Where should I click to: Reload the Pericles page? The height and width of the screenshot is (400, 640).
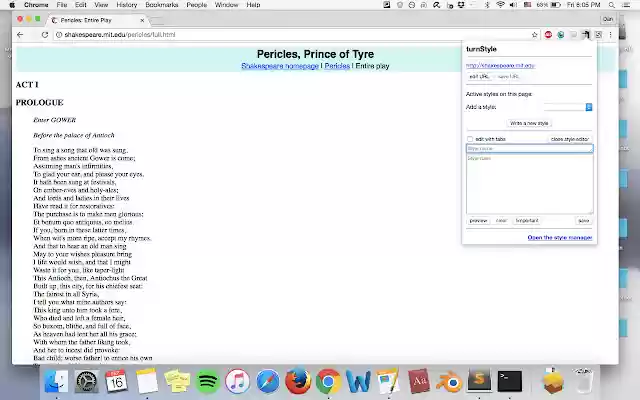click(x=45, y=35)
